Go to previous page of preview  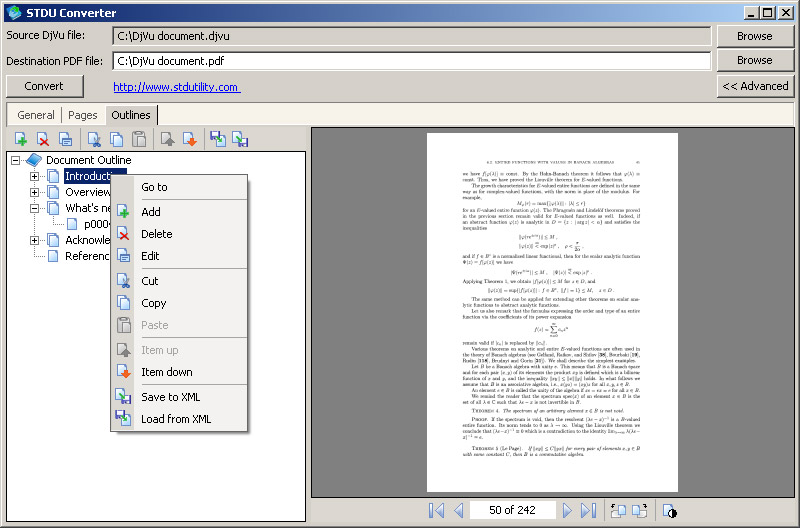(x=459, y=510)
